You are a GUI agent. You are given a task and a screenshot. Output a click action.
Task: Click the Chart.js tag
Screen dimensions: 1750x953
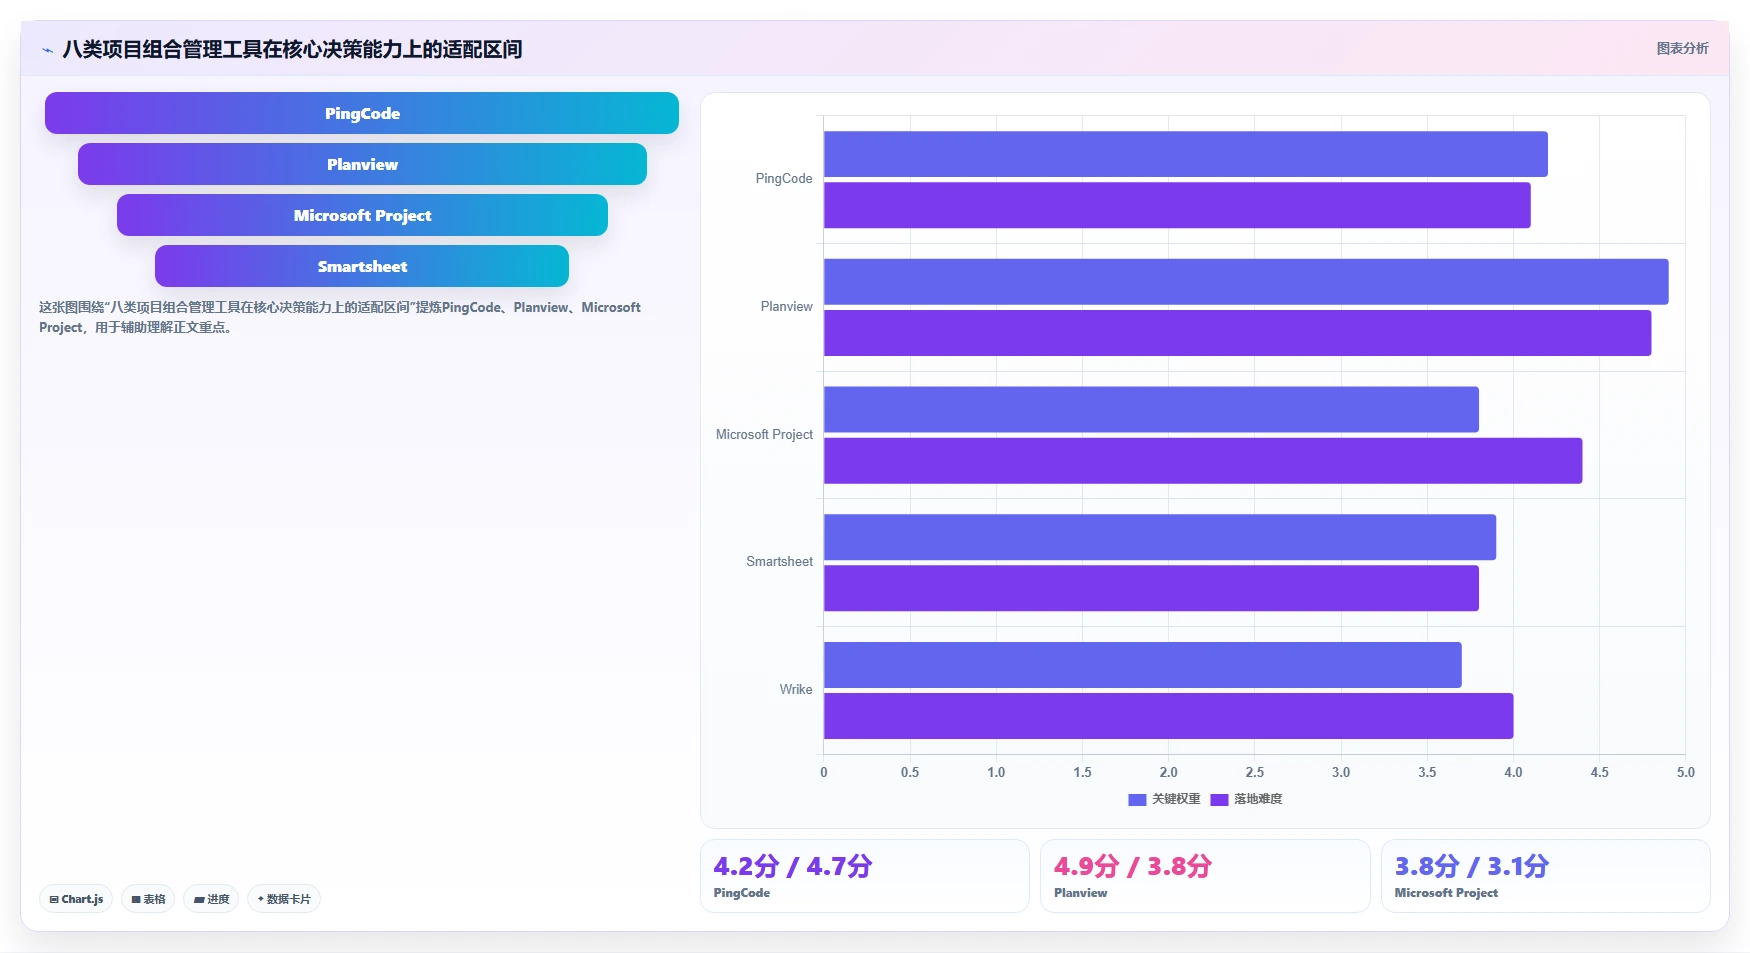click(76, 899)
